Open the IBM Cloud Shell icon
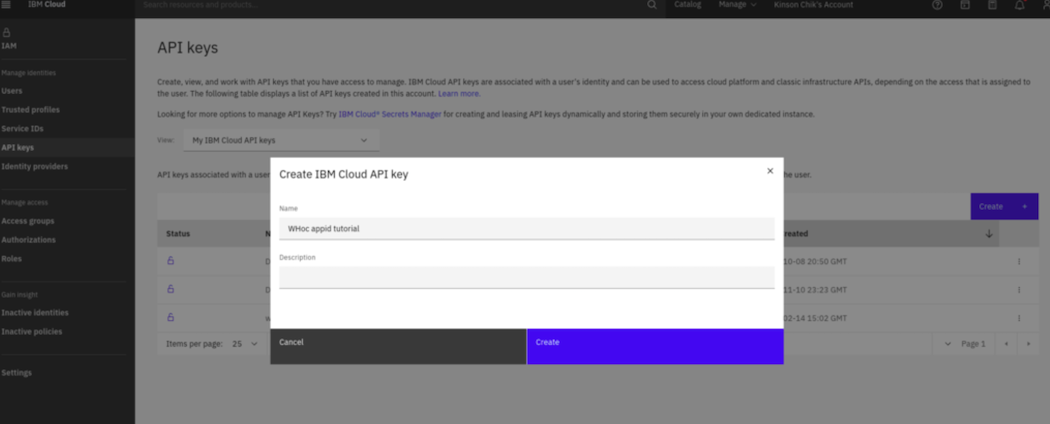Image resolution: width=1050 pixels, height=424 pixels. 965,5
